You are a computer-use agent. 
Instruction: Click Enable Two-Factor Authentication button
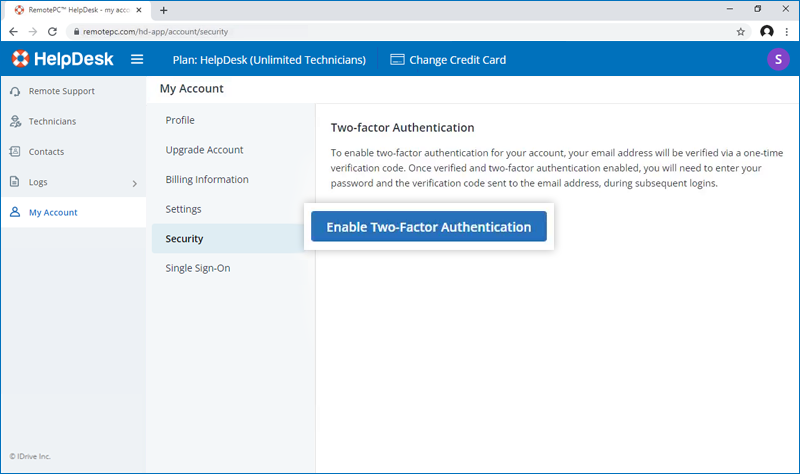click(x=428, y=227)
